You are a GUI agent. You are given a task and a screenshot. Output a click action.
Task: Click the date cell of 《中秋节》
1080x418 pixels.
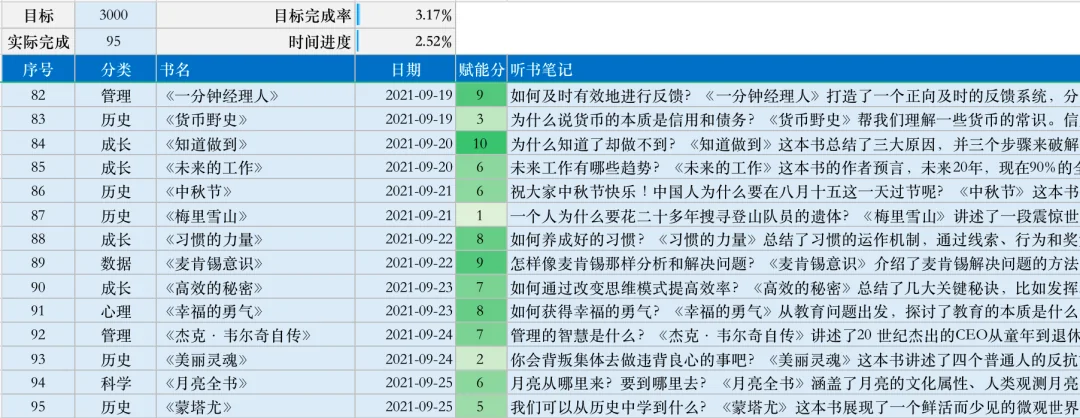pos(405,191)
